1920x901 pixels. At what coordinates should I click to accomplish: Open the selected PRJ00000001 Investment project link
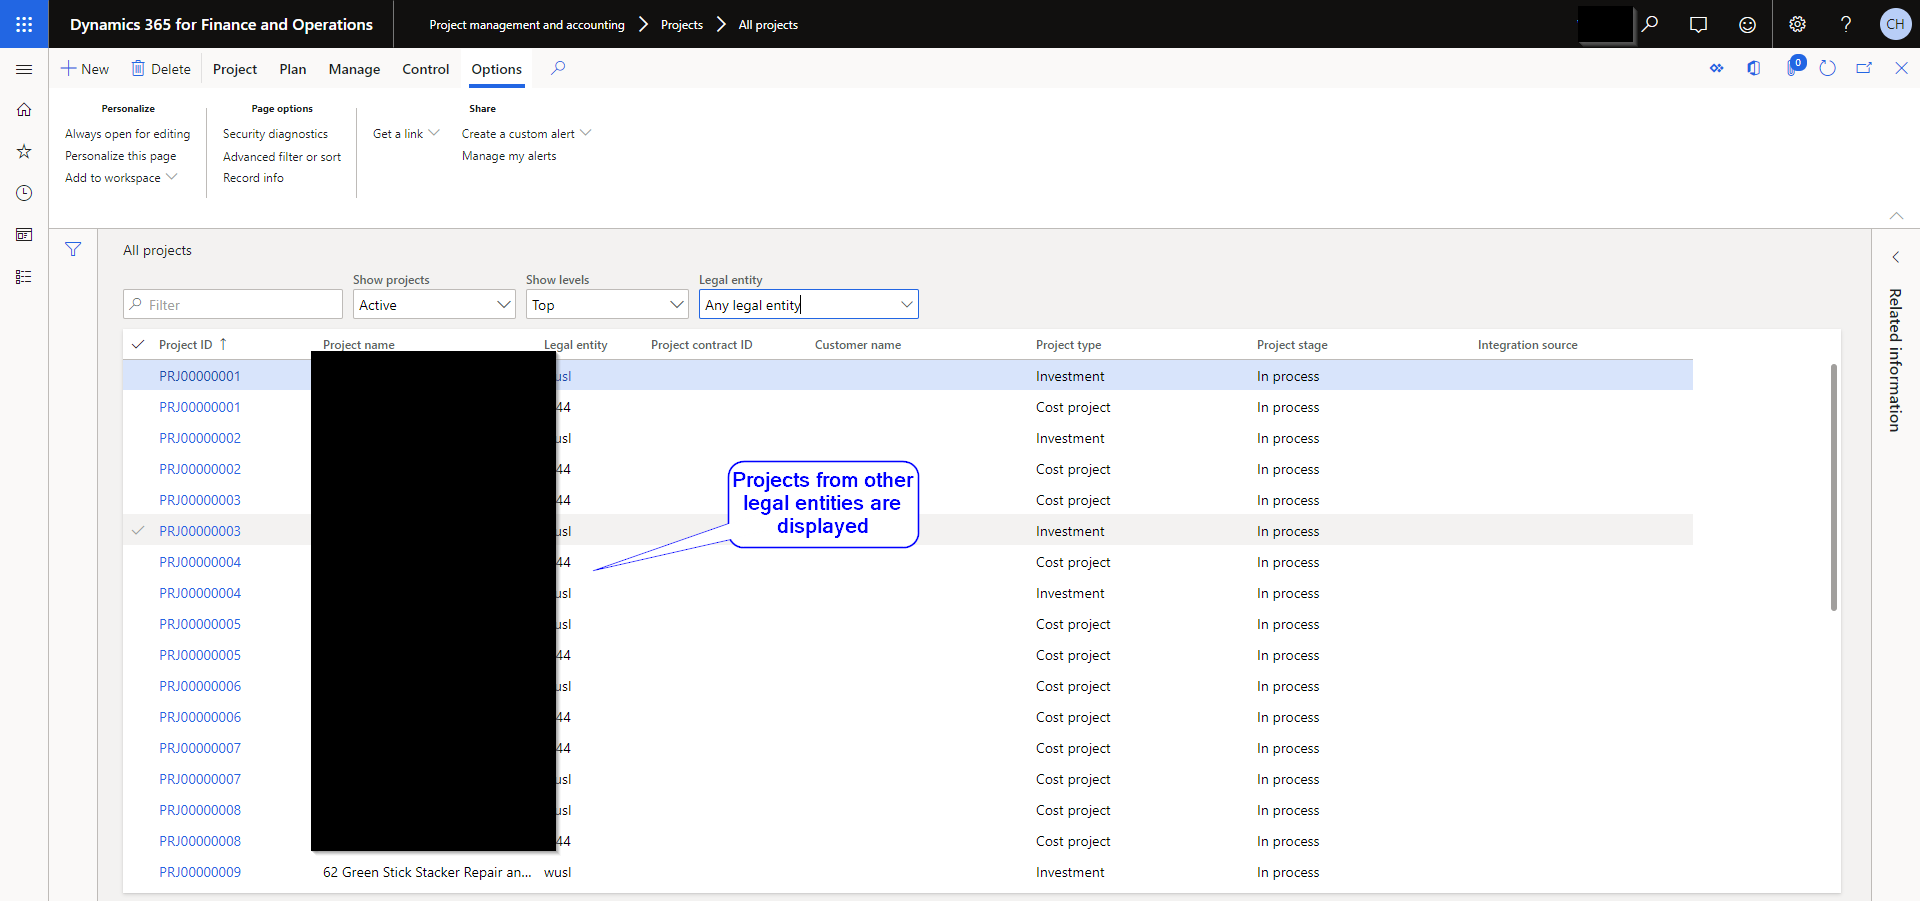point(200,376)
